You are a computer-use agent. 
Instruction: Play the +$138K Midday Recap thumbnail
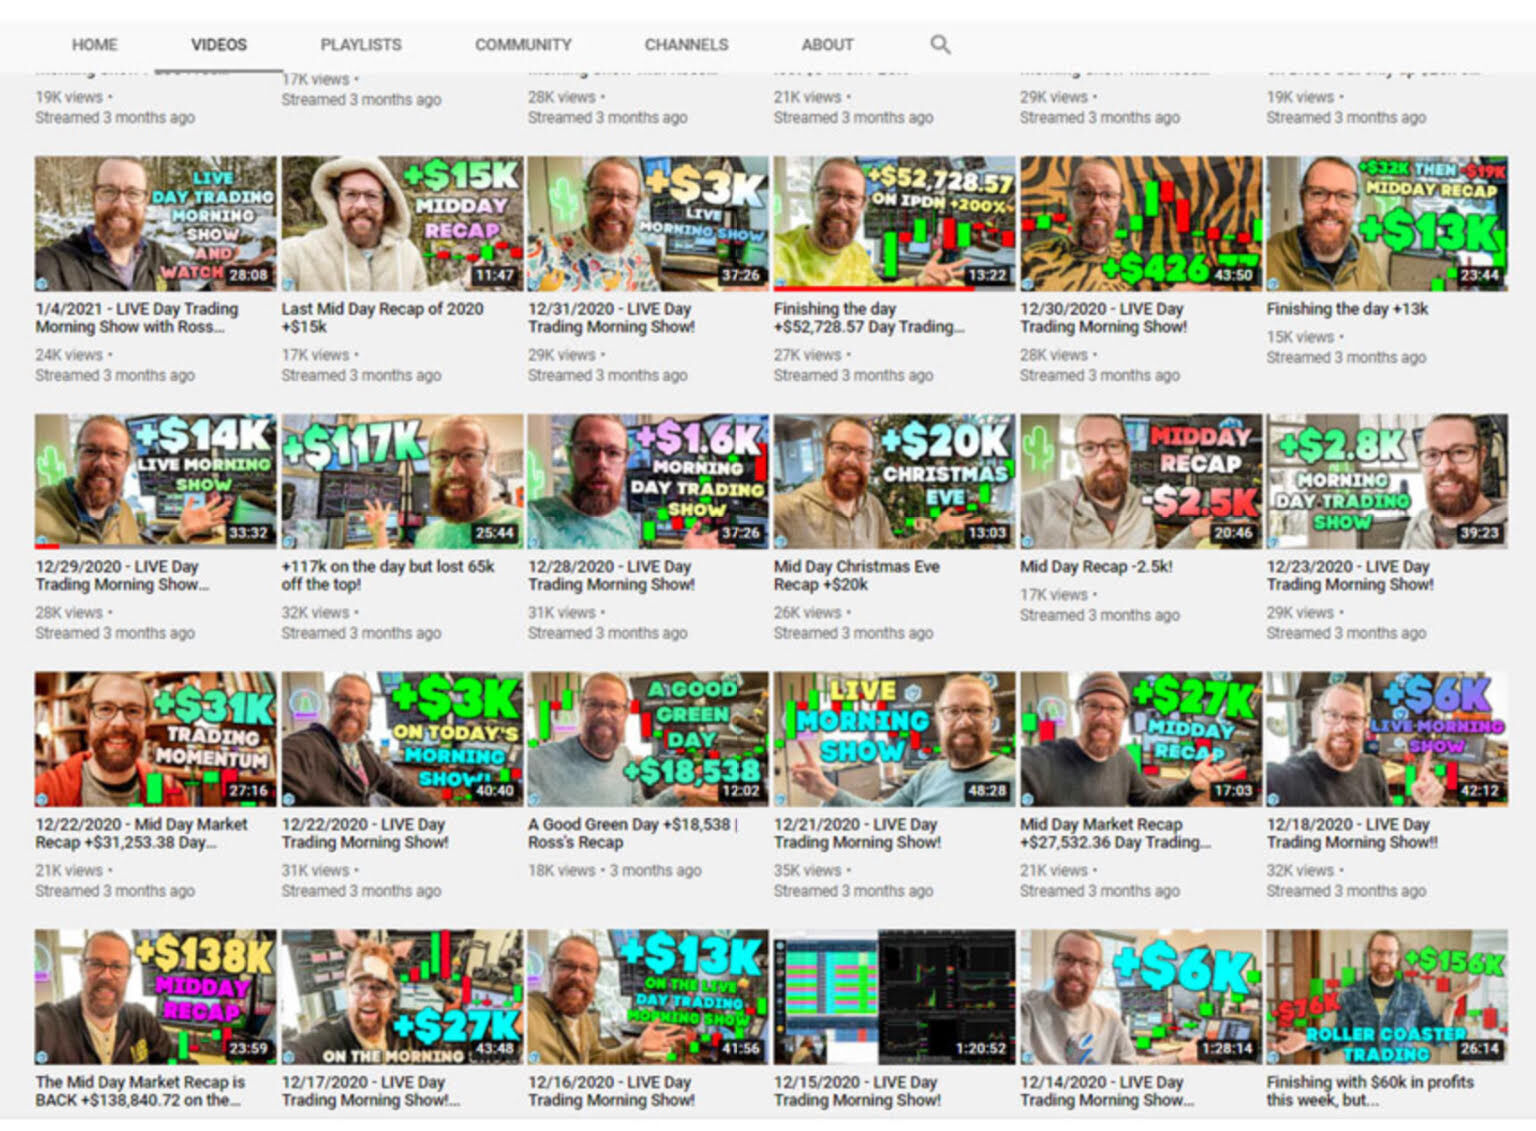[155, 996]
